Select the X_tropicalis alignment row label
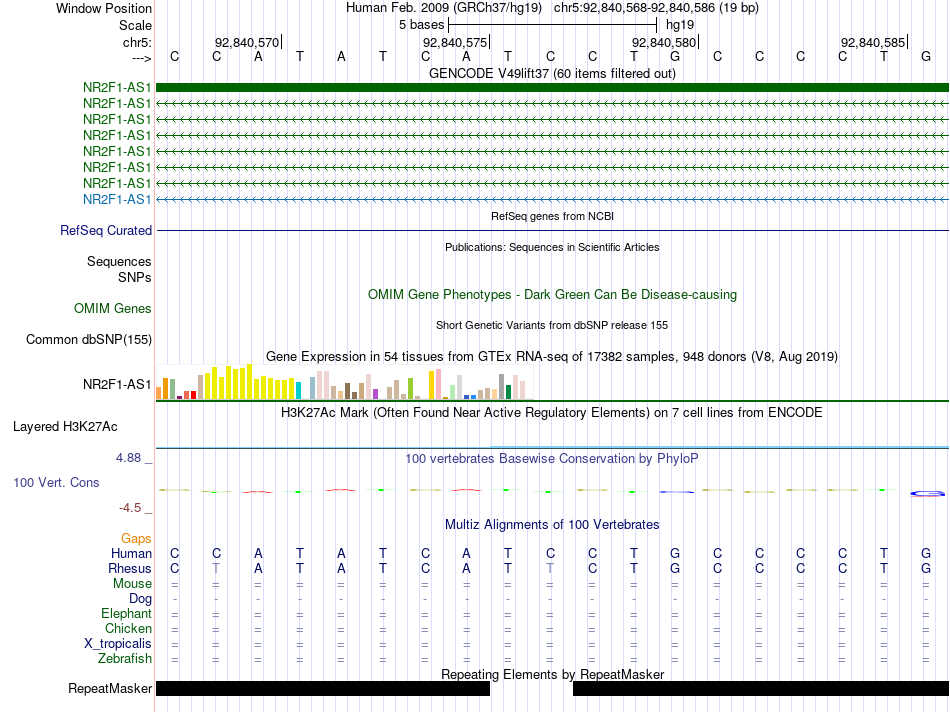The image size is (950, 712). 118,644
